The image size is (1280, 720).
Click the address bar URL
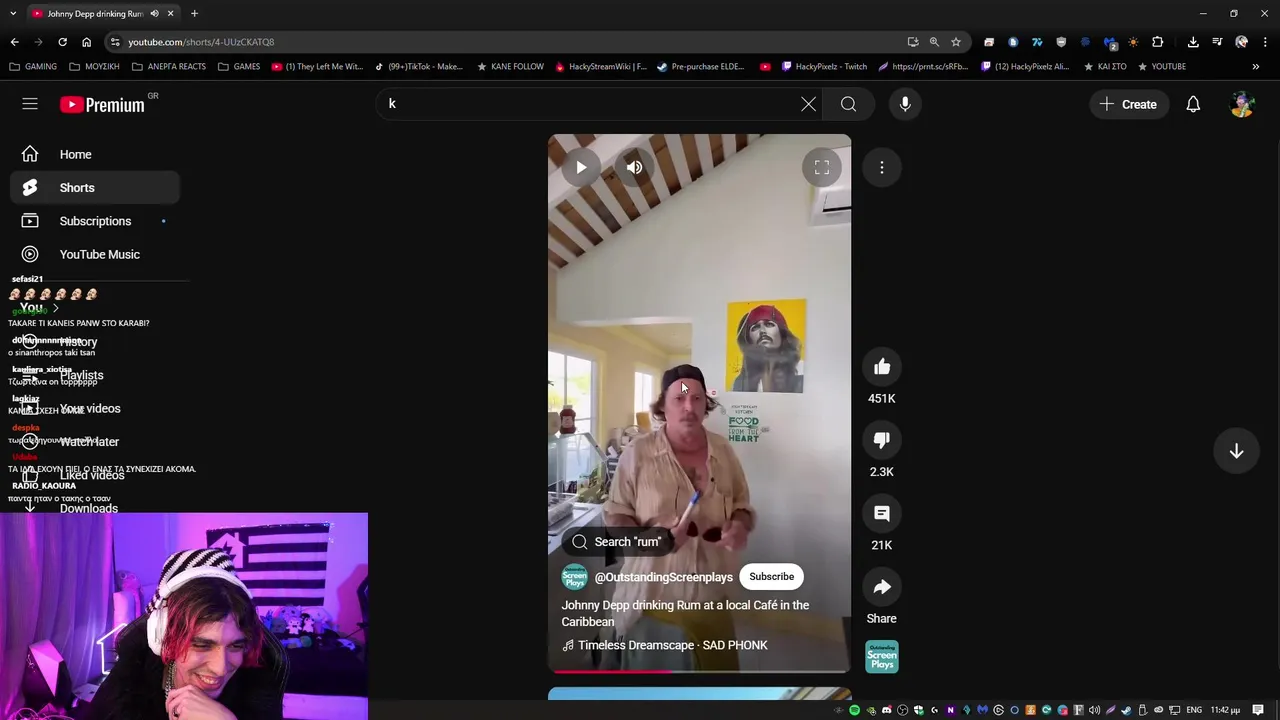tap(201, 42)
